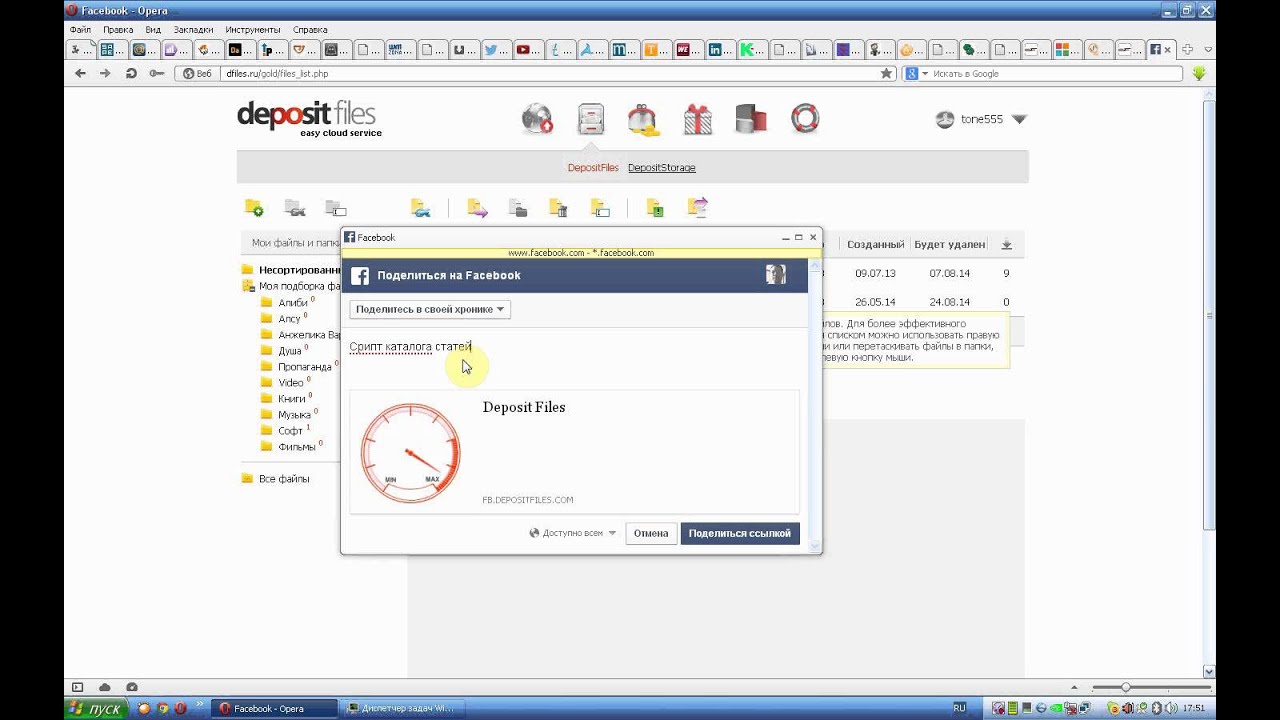Select the Несортированные folder
Viewport: 1280px width, 720px height.
point(291,270)
